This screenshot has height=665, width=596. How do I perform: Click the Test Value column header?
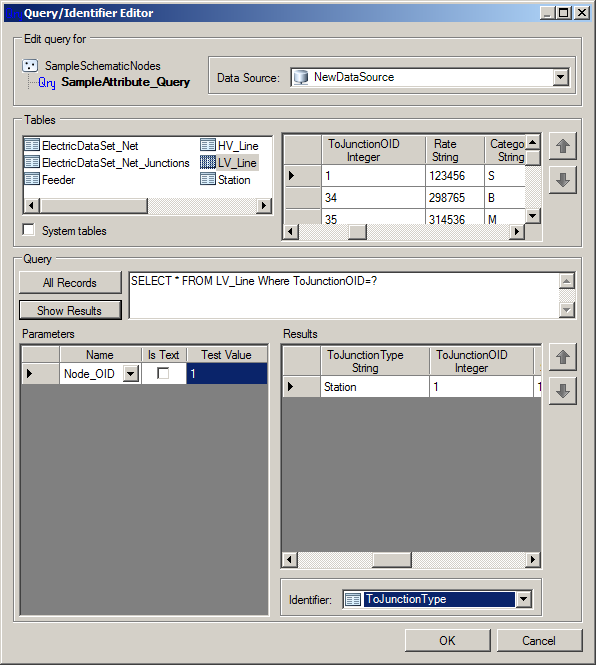click(227, 355)
